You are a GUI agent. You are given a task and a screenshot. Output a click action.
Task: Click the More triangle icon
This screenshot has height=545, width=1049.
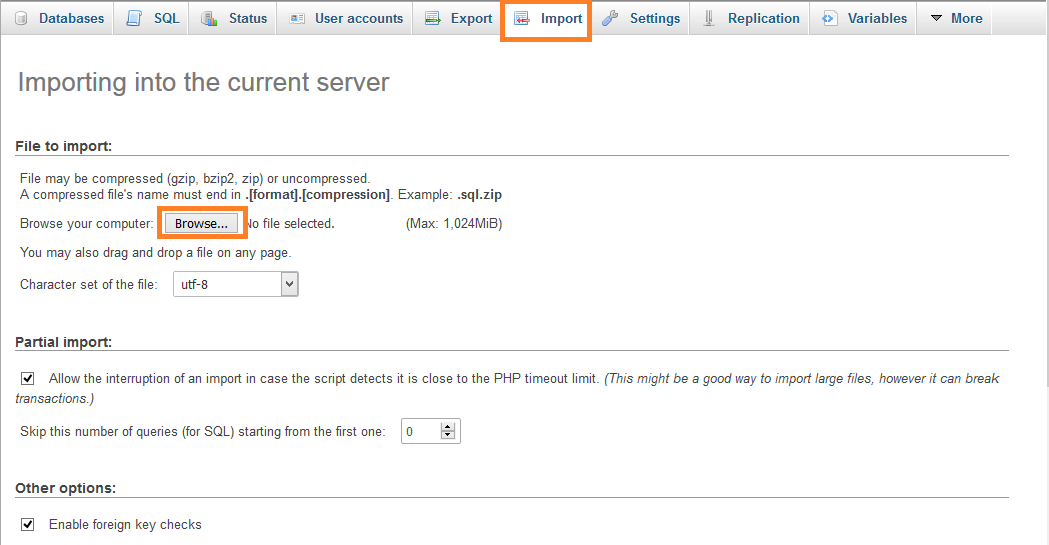click(937, 18)
